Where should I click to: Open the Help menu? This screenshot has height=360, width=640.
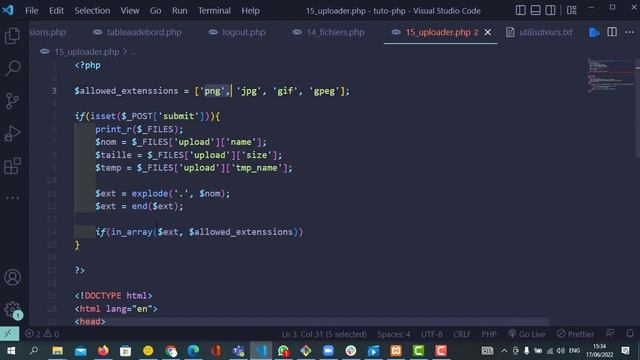click(x=250, y=11)
